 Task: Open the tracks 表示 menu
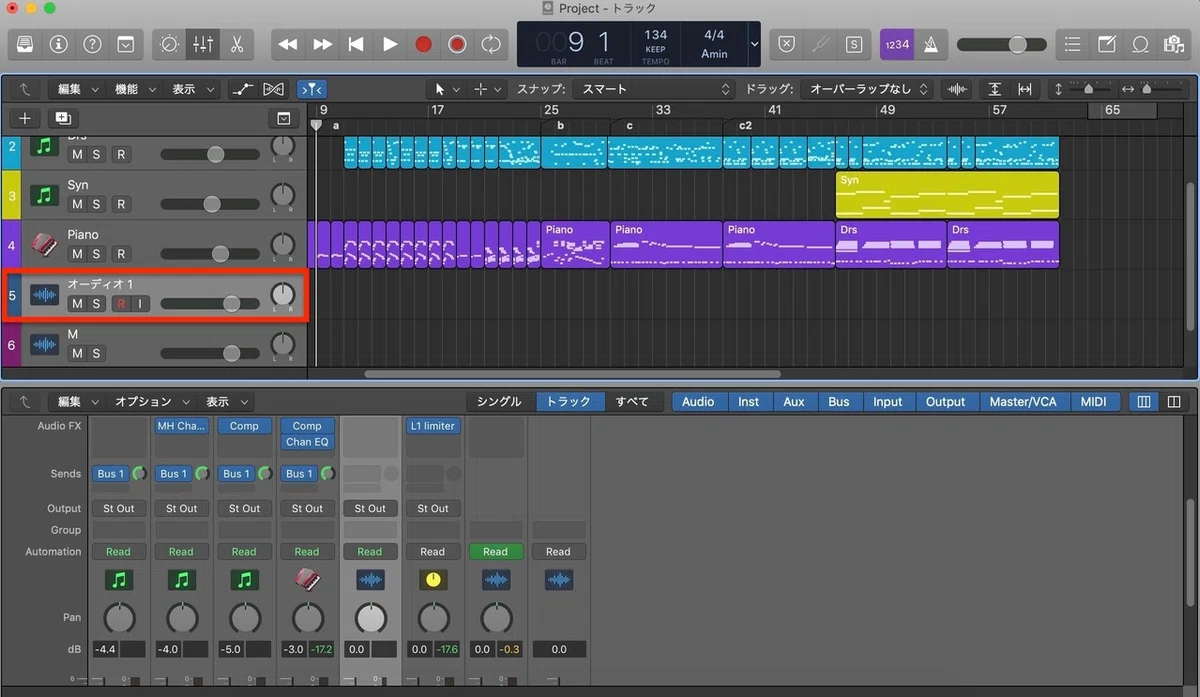(x=192, y=89)
